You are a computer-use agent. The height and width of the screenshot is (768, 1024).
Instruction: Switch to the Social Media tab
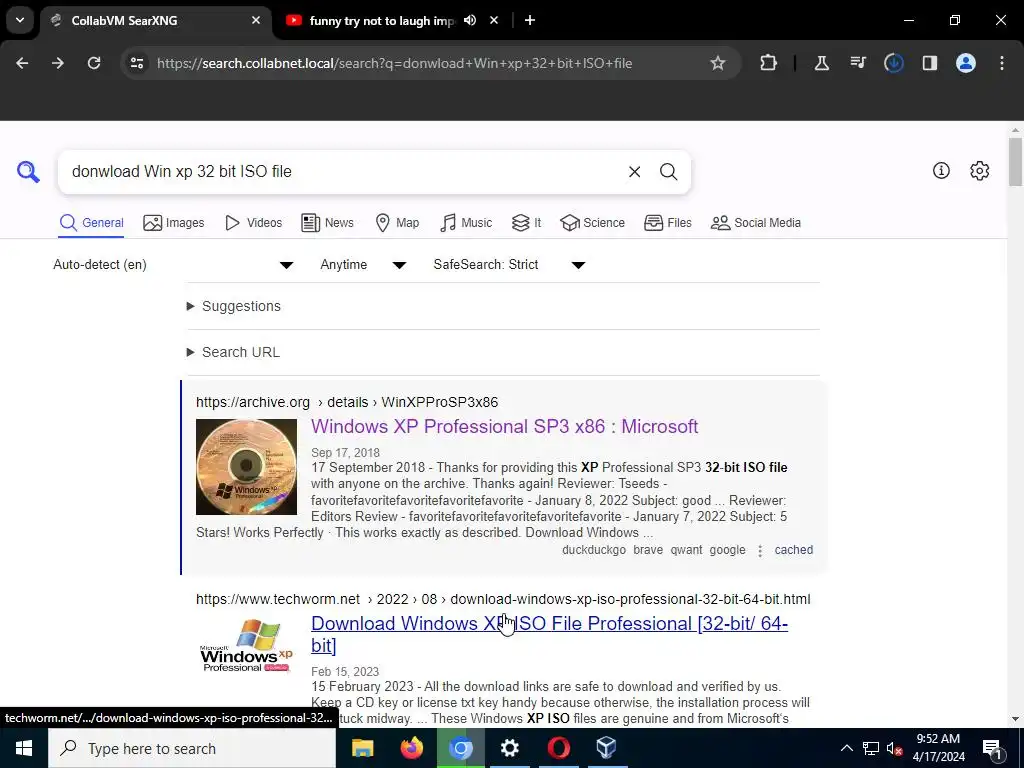[x=756, y=223]
